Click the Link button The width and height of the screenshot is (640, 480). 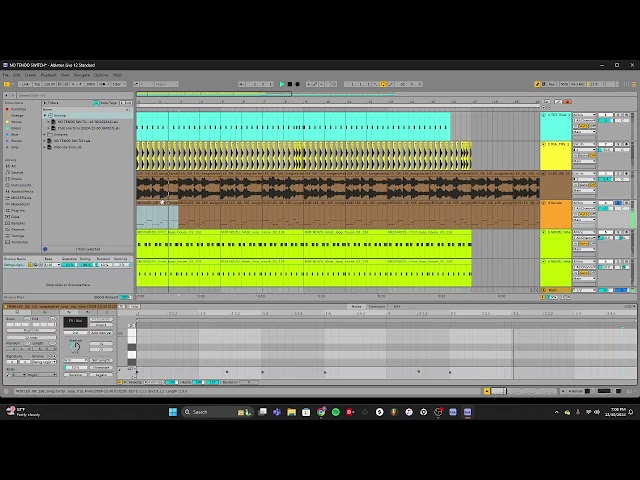click(x=25, y=84)
